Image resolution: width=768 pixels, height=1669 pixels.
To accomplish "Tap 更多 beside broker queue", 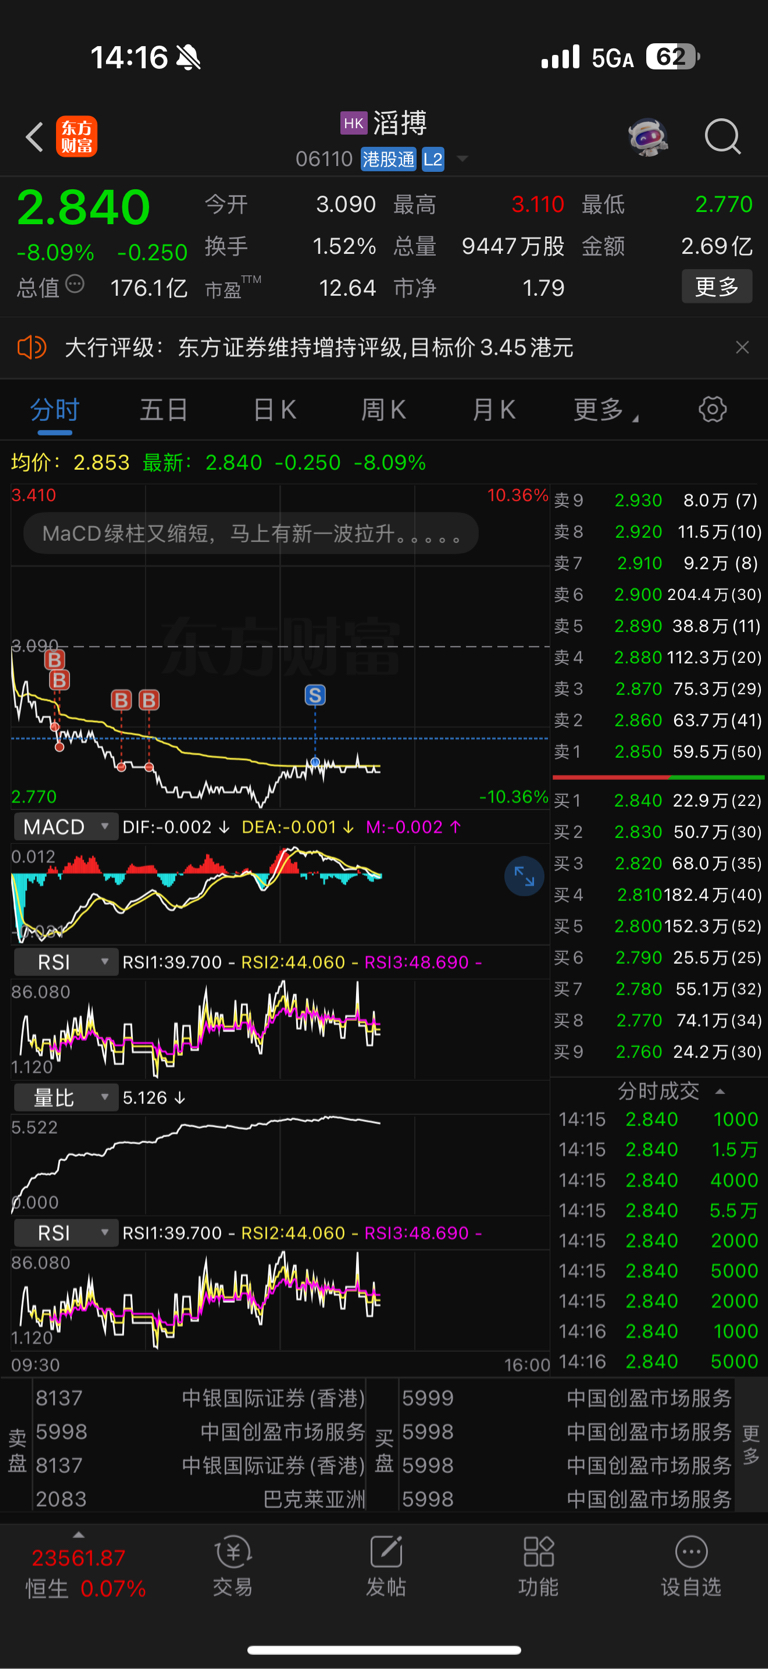I will click(x=751, y=1444).
